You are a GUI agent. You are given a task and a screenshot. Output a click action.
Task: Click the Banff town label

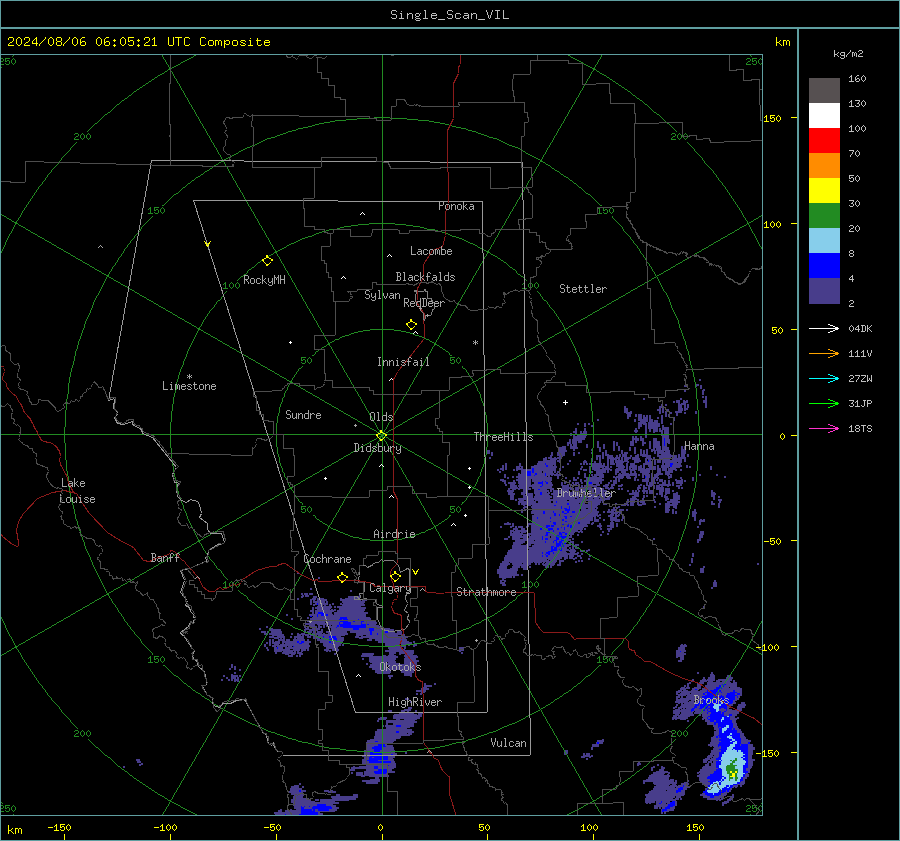[165, 557]
